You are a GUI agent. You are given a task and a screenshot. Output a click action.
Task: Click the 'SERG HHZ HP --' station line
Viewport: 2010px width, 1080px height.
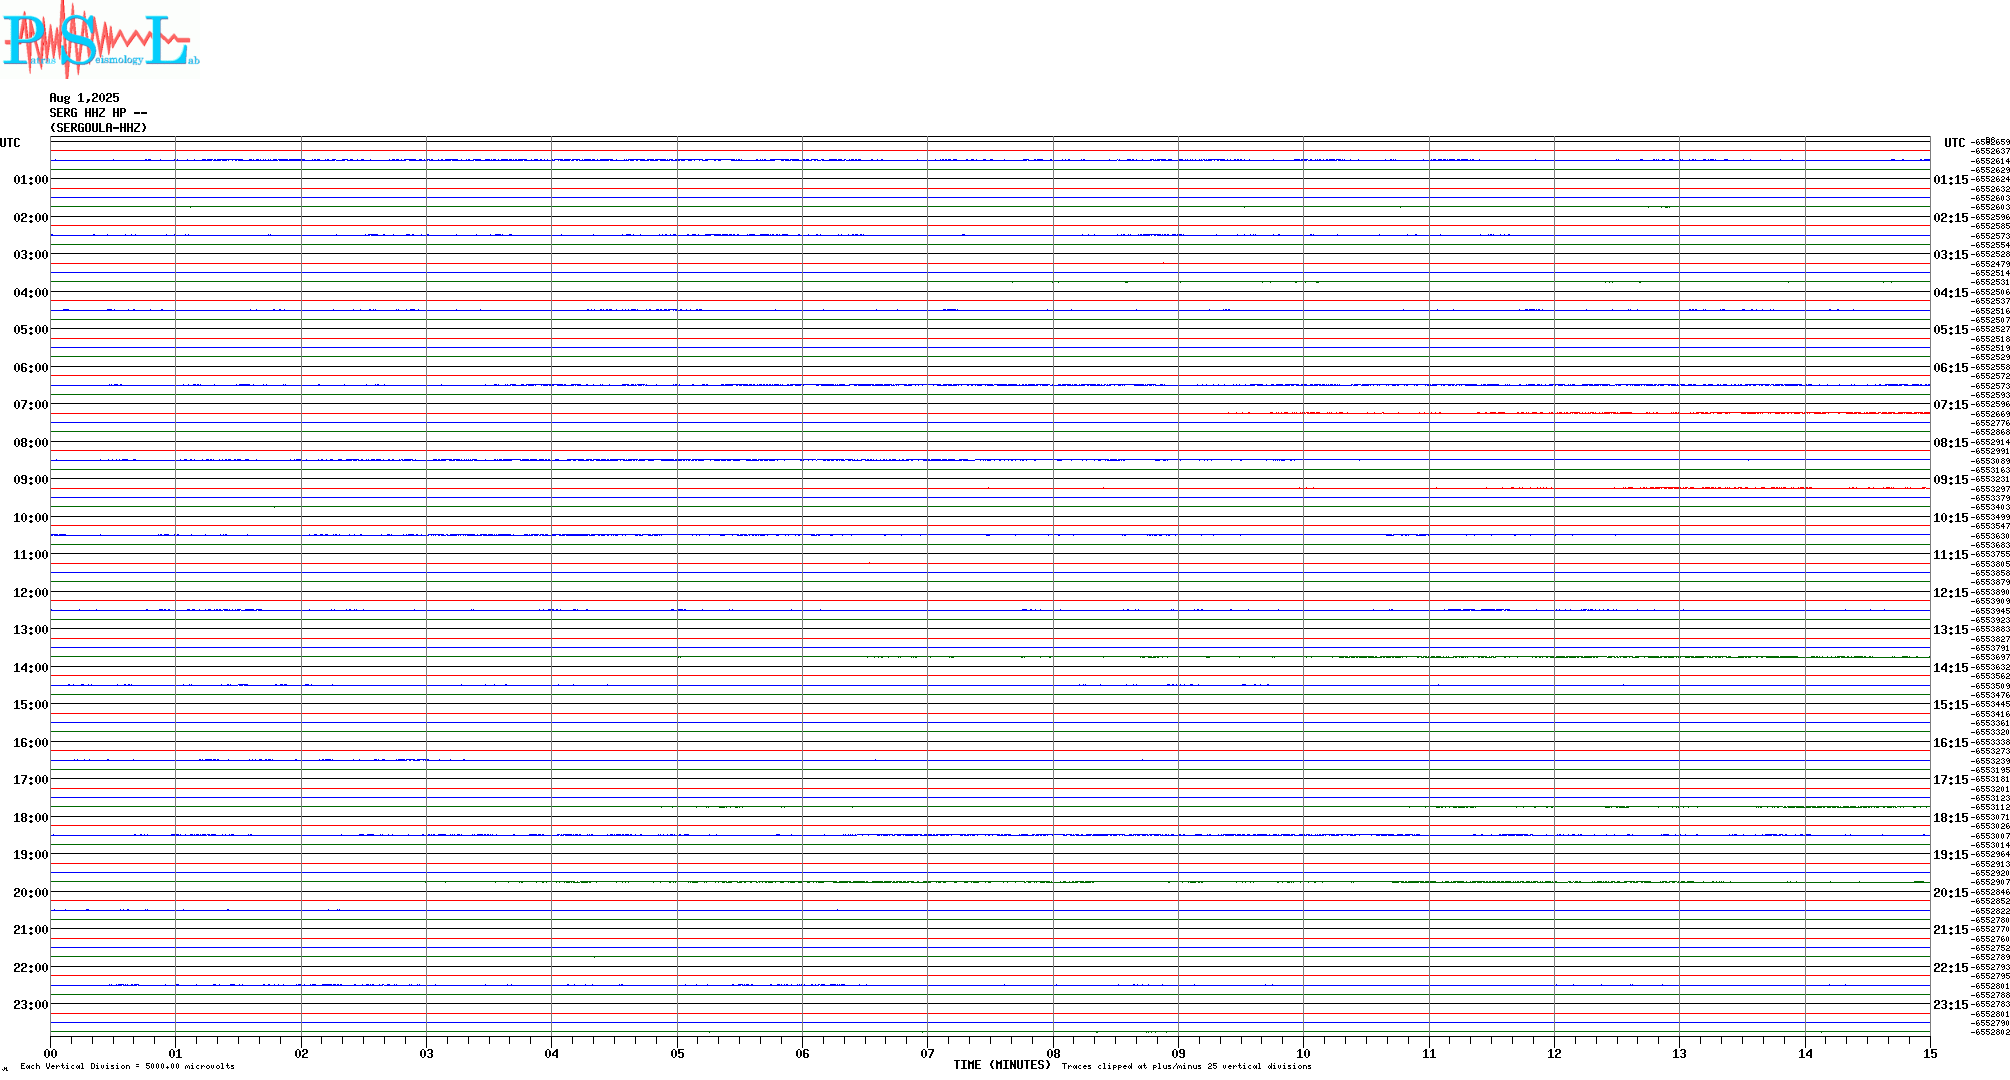[99, 113]
